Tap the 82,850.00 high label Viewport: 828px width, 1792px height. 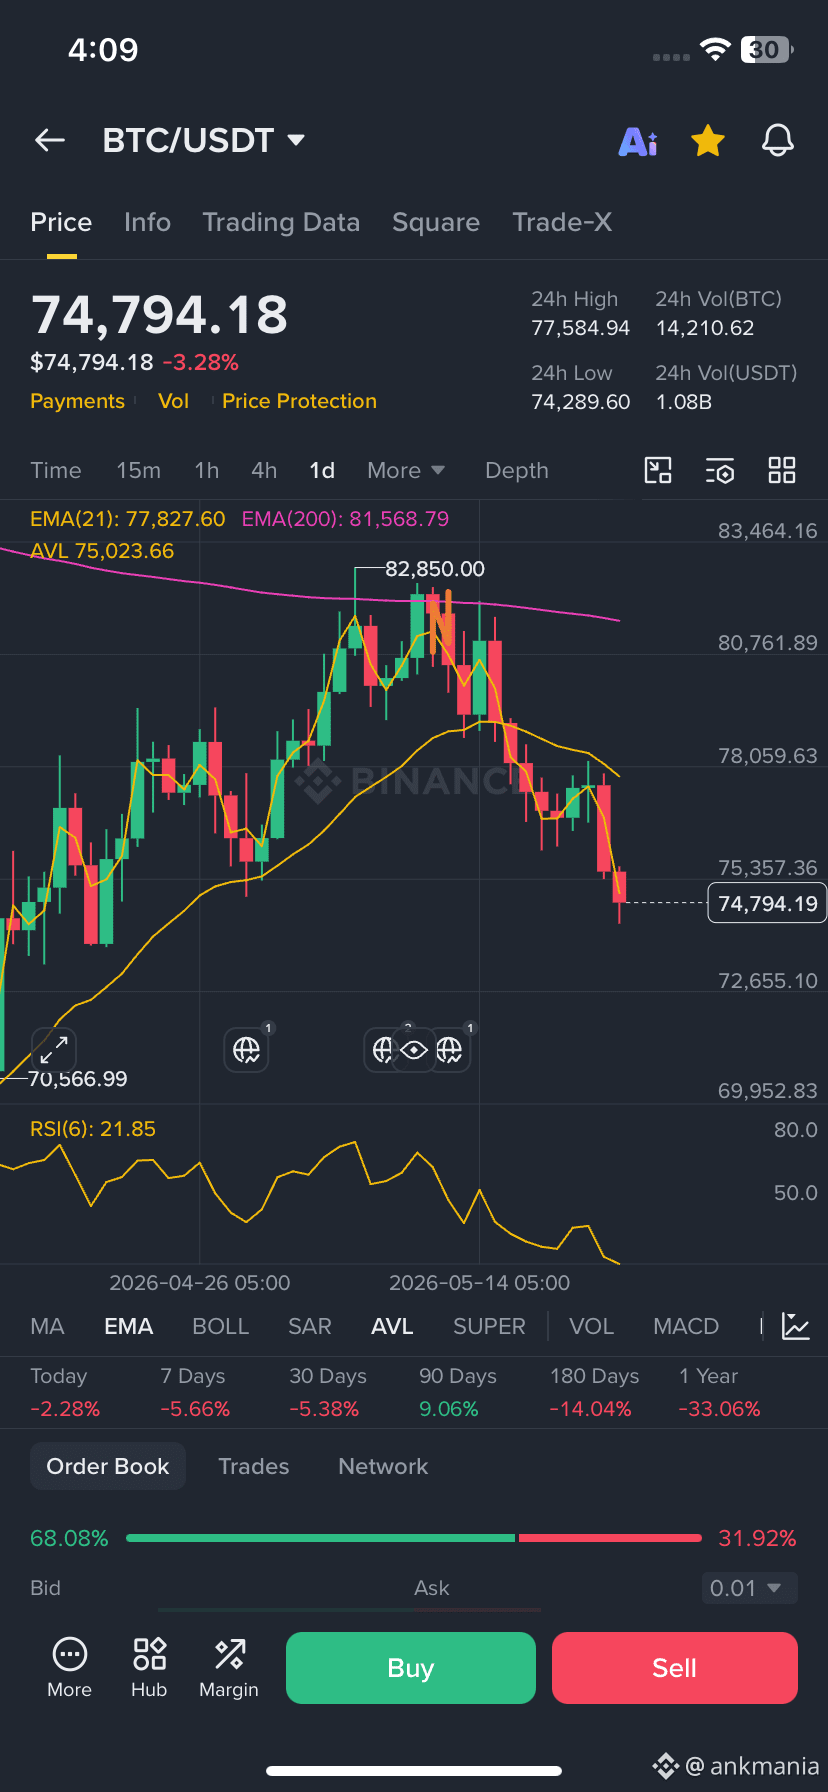pos(435,569)
